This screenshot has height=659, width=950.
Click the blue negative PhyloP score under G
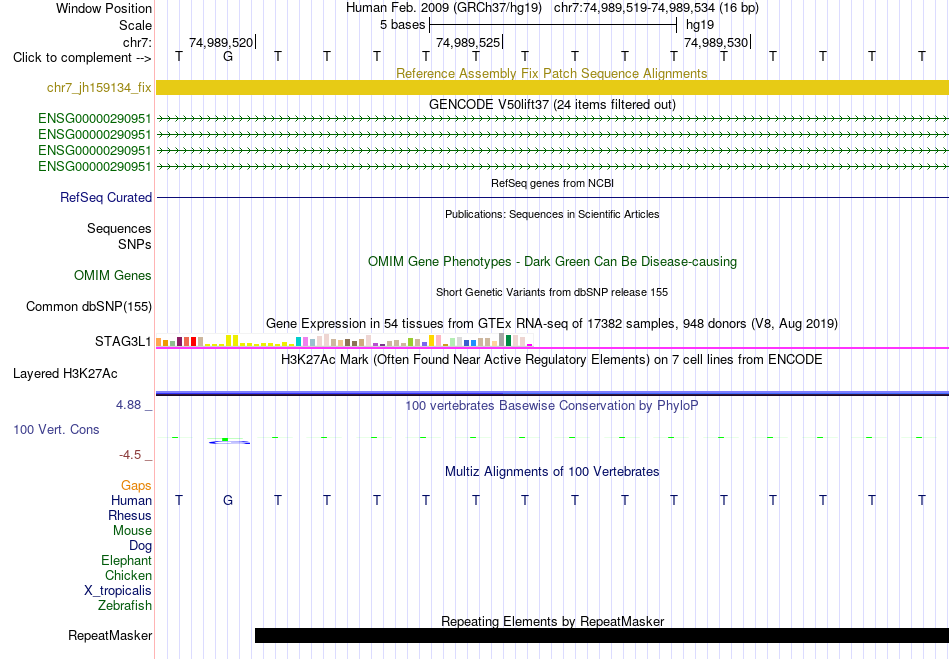tap(230, 443)
